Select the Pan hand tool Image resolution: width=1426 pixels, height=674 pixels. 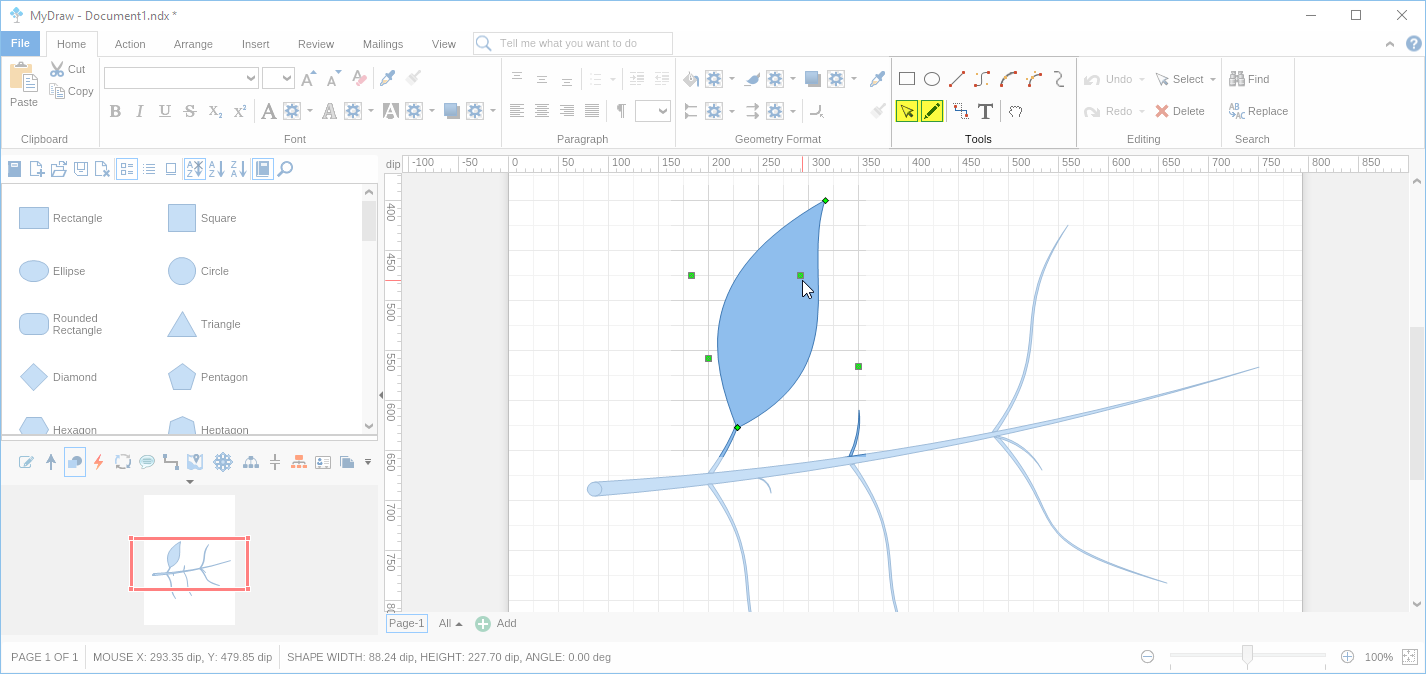pos(1015,111)
